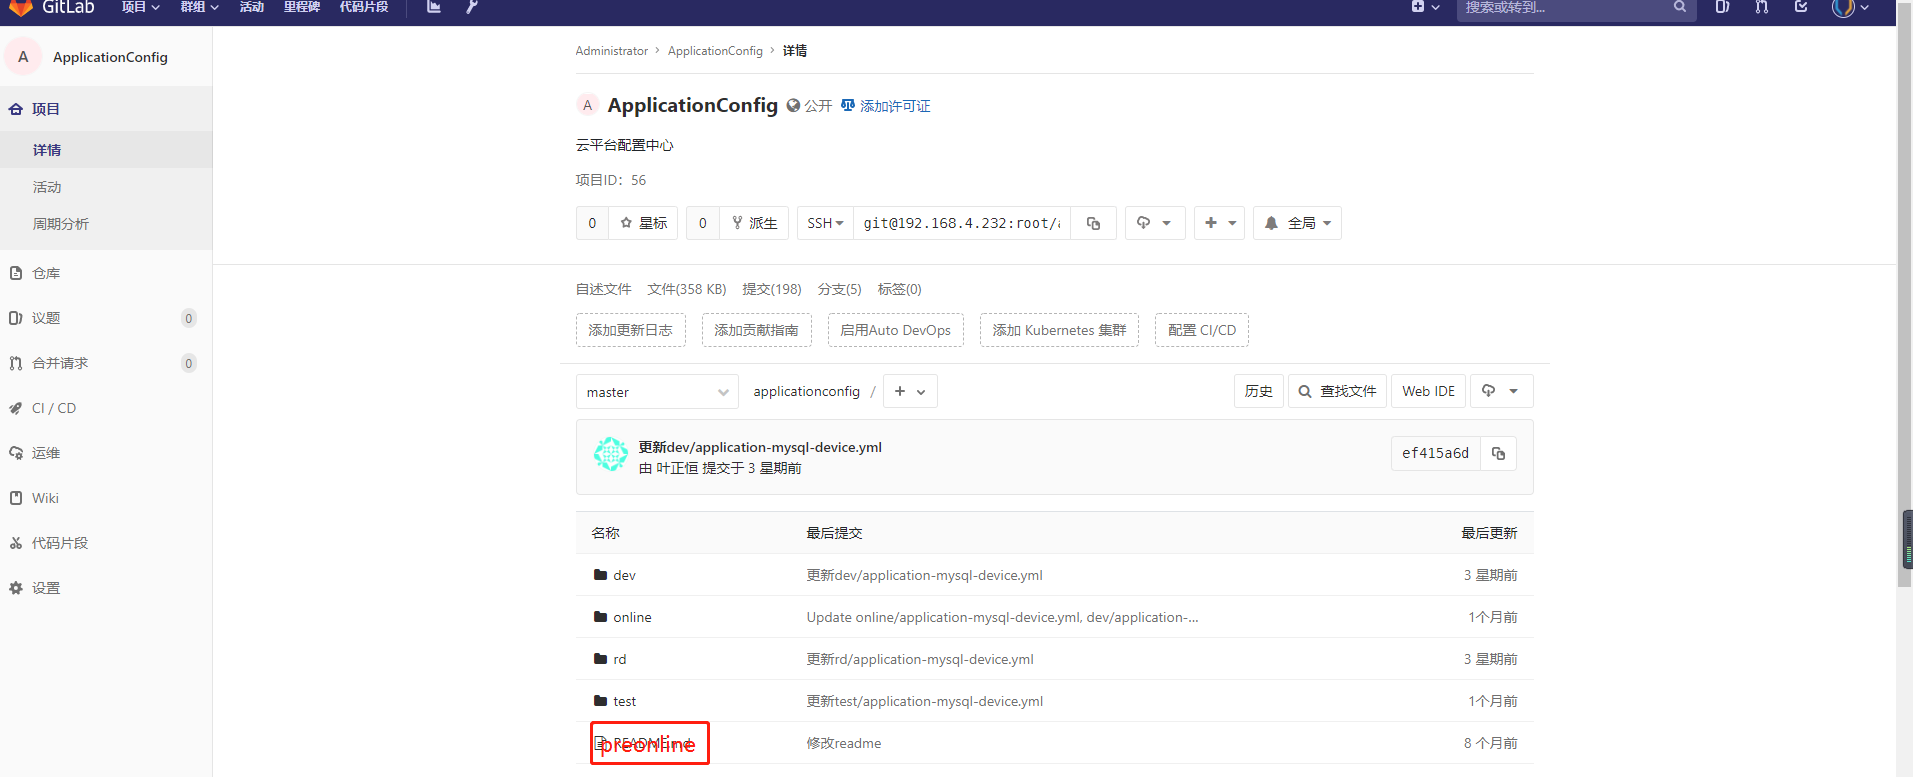
Task: Open the to-do list icon in the top bar
Action: (x=1801, y=7)
